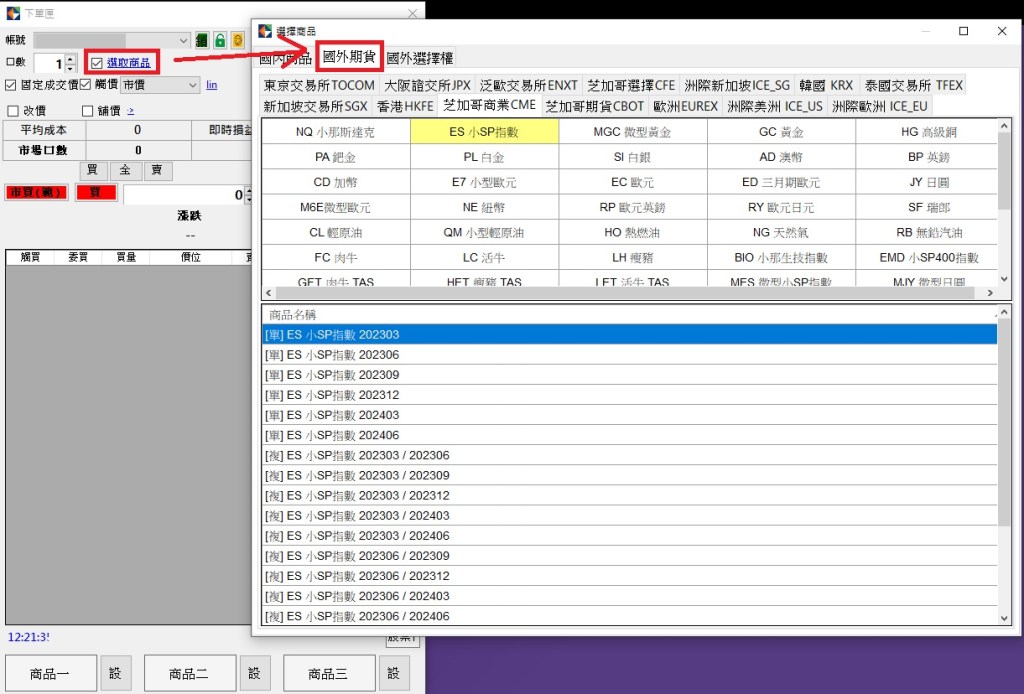Screen dimensions: 1024x694
Task: Open the 帳號 account dropdown
Action: (182, 41)
